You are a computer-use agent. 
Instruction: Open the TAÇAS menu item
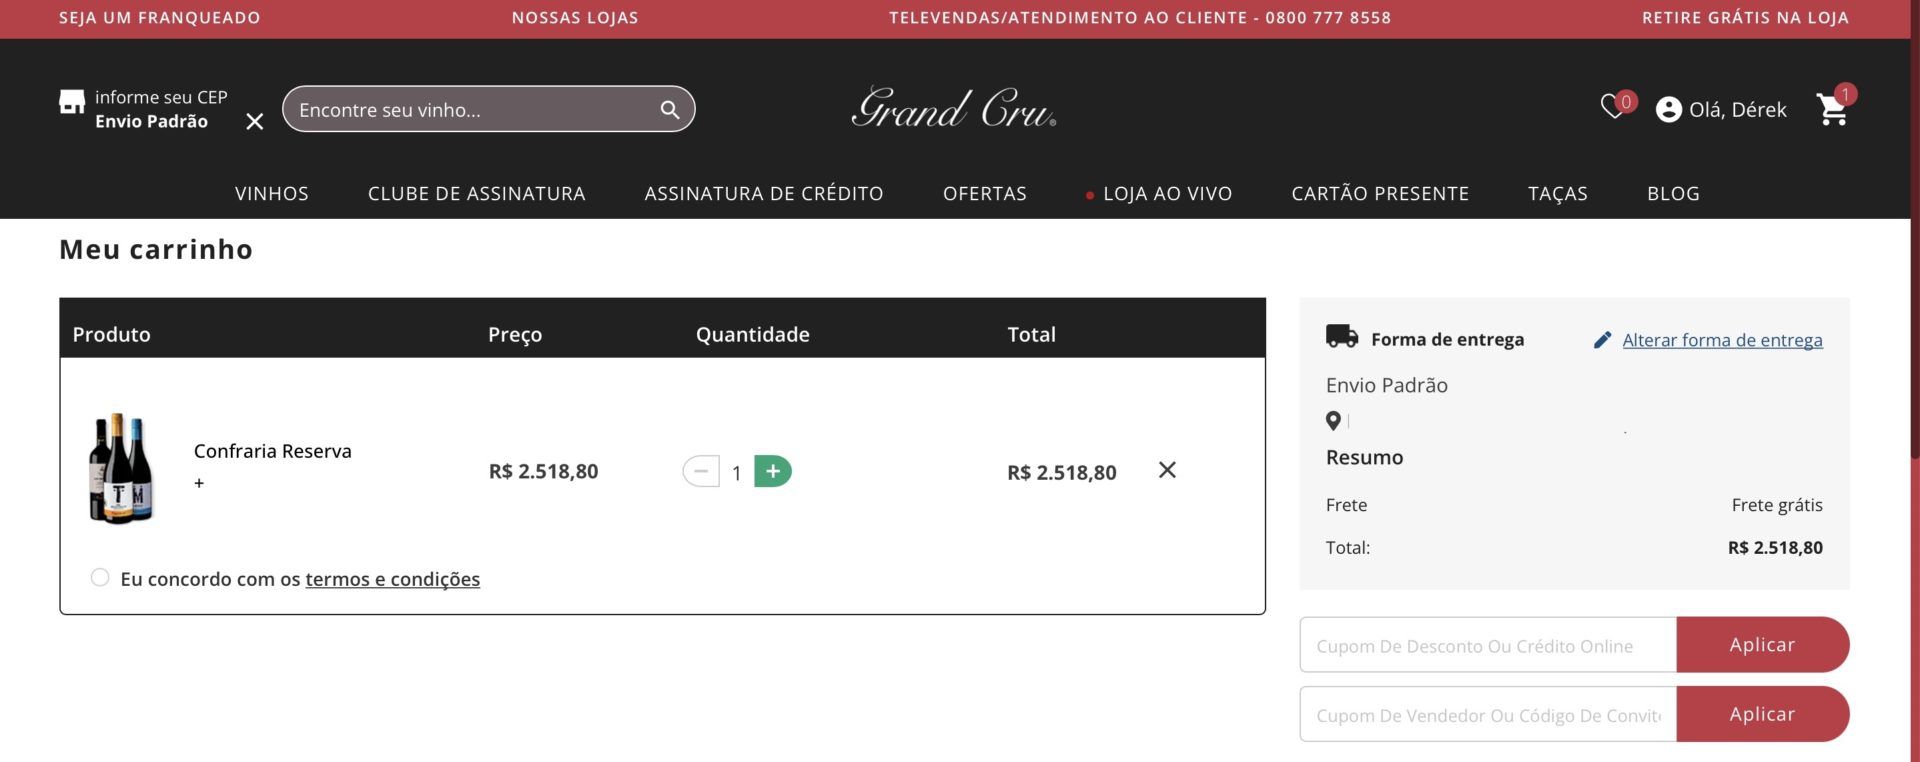(x=1558, y=193)
